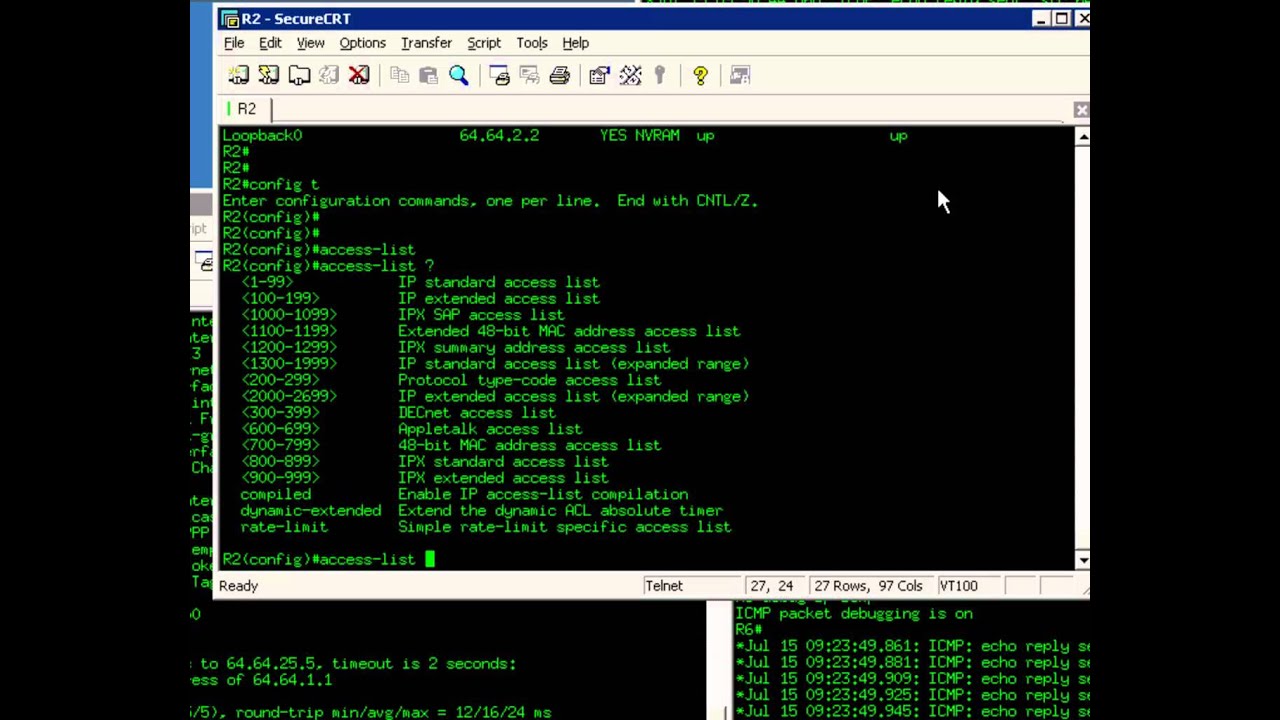Click the 'dynamic-extended' option line
The width and height of the screenshot is (1280, 720).
(x=481, y=510)
